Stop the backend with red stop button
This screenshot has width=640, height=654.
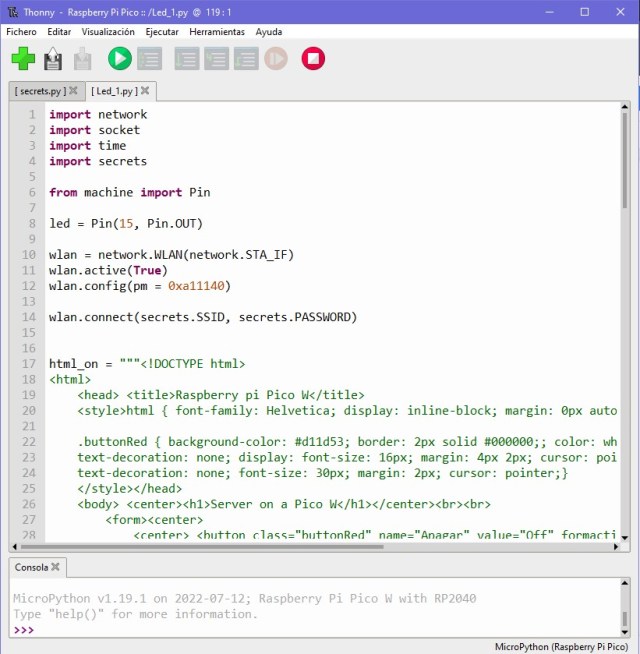click(x=313, y=58)
